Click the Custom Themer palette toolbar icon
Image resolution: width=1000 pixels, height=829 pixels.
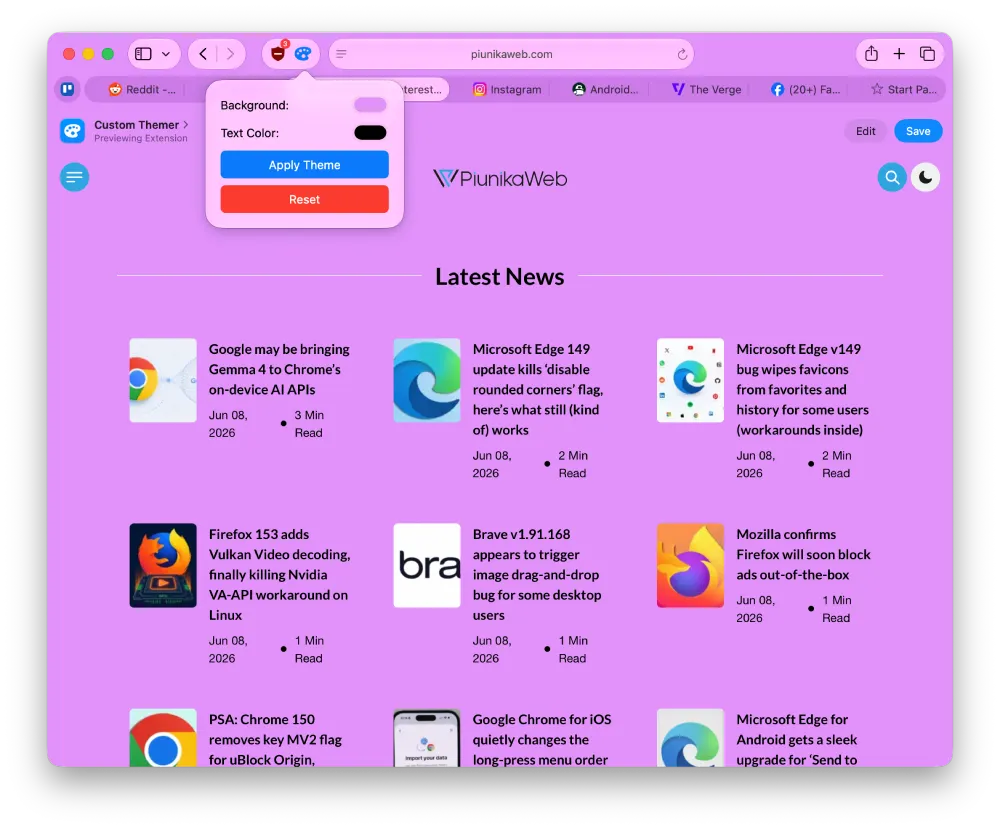tap(303, 54)
